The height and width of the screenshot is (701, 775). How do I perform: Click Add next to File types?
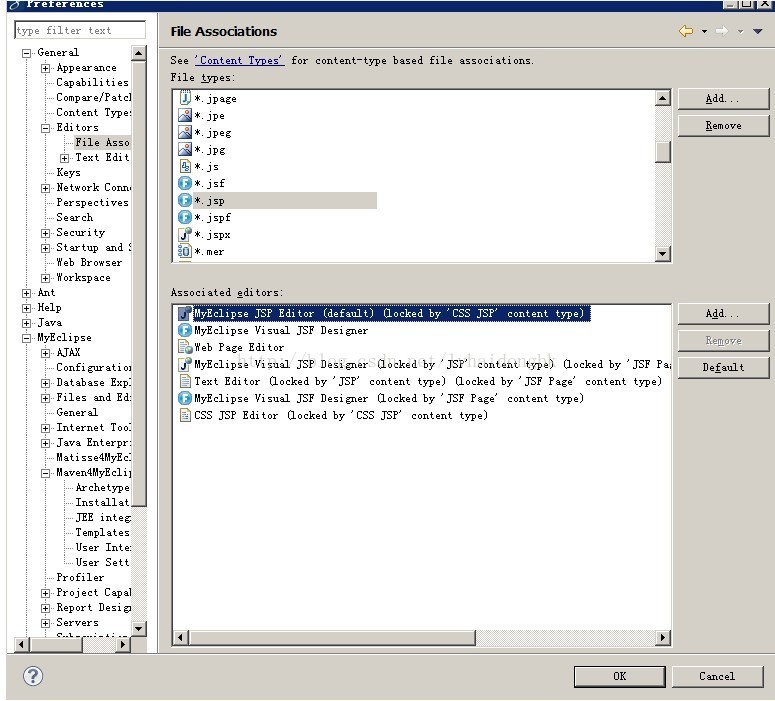coord(723,98)
